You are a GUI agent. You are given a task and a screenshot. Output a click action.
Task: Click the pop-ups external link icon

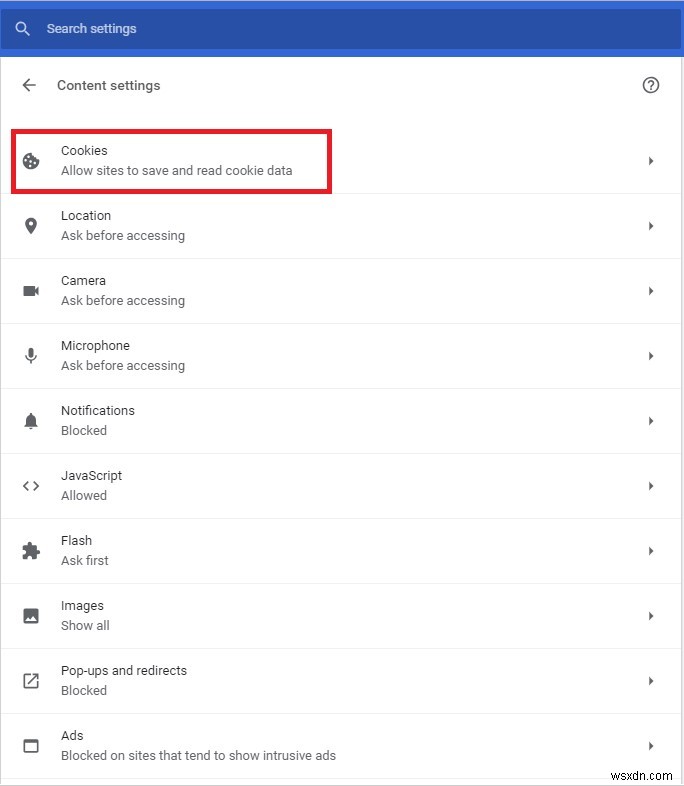31,681
